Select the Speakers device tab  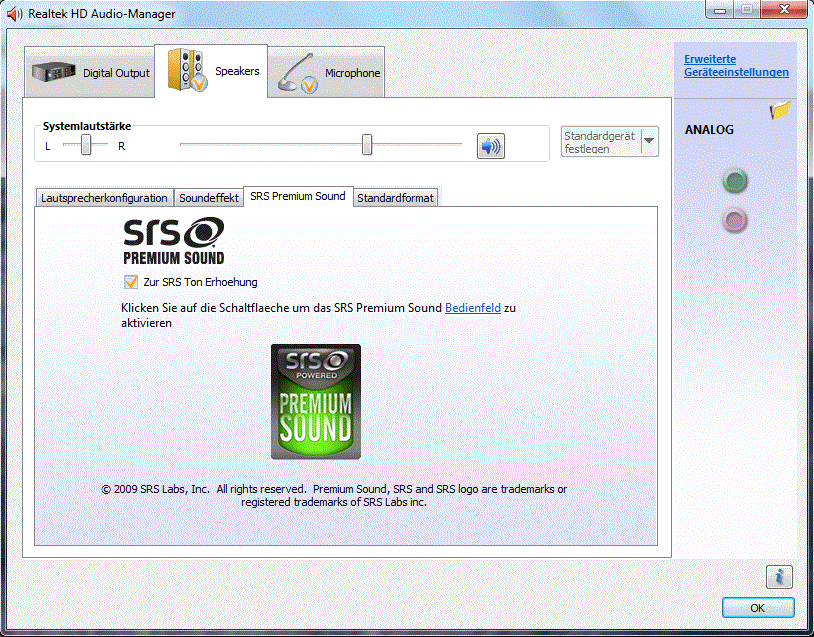click(211, 71)
